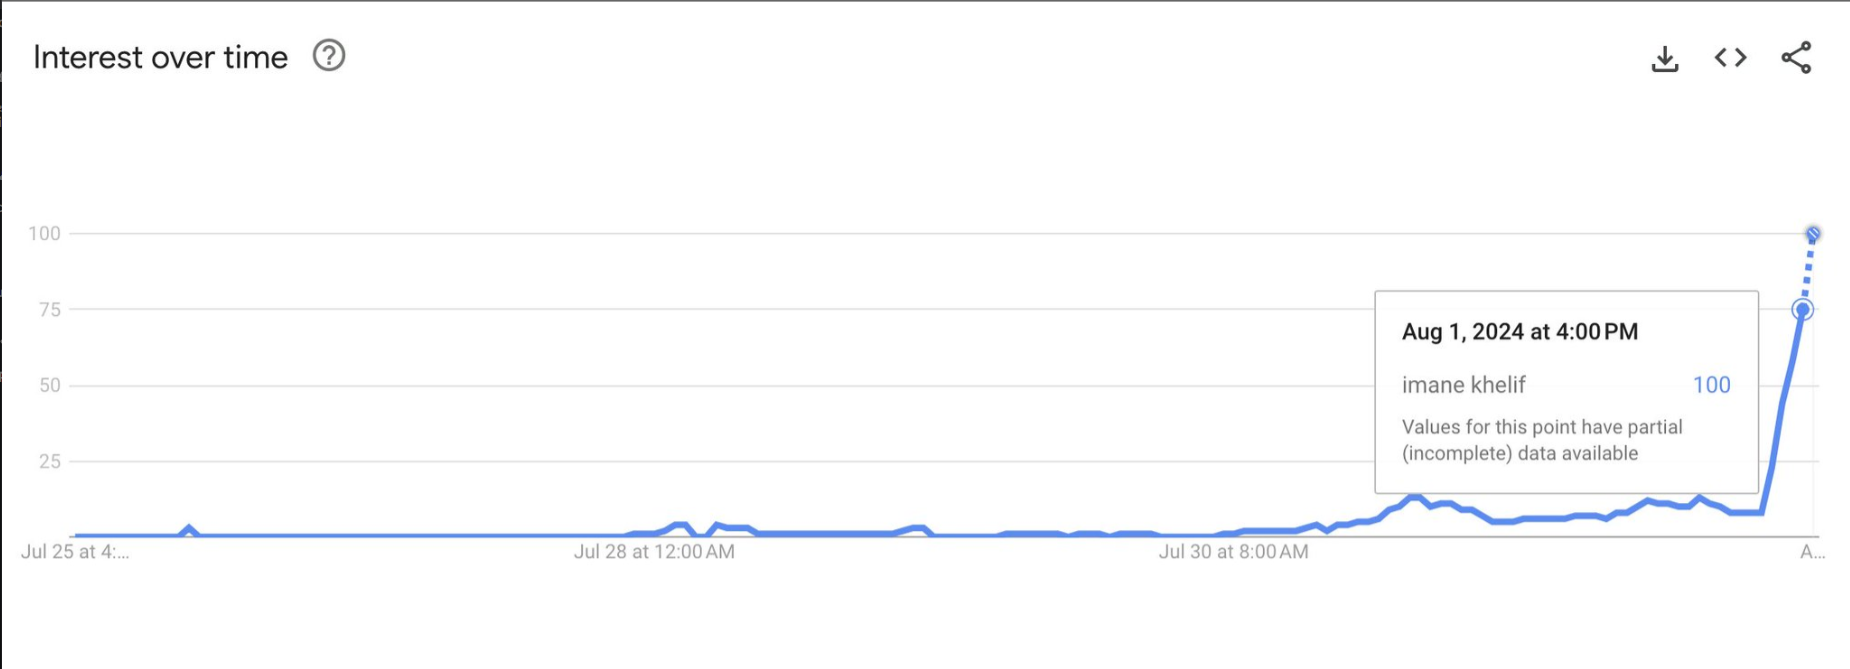Click the "Interest over time" heading

(x=160, y=58)
